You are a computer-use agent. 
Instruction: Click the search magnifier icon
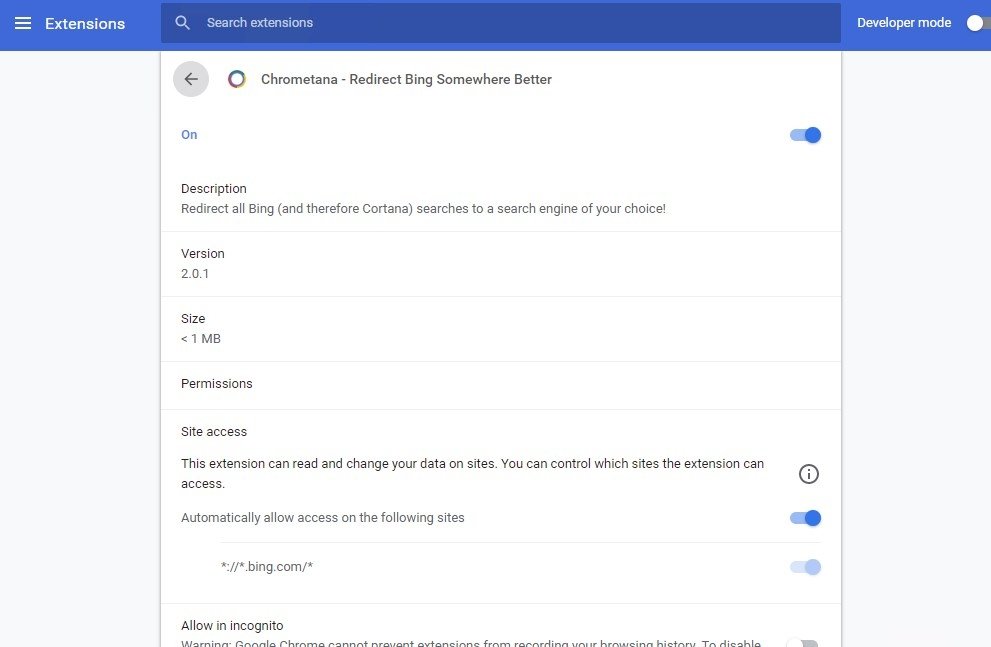point(183,23)
